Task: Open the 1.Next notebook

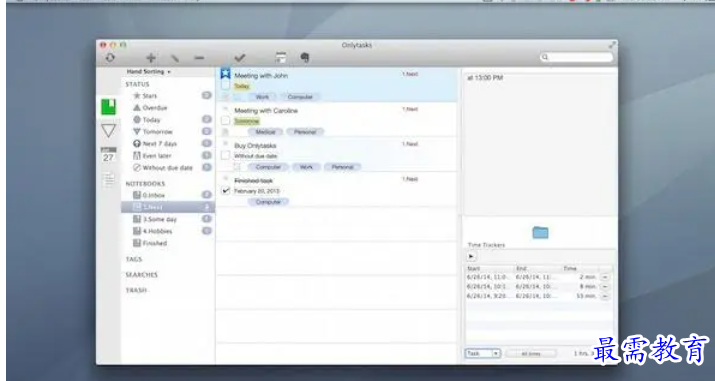Action: 167,207
